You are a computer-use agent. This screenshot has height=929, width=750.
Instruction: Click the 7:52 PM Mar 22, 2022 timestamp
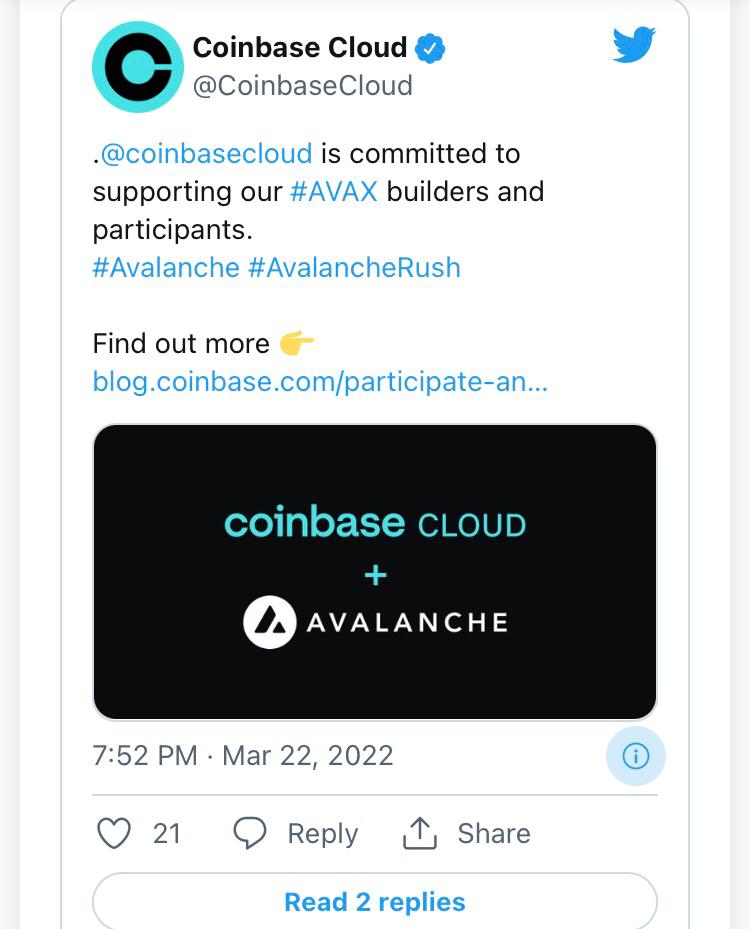[x=243, y=755]
